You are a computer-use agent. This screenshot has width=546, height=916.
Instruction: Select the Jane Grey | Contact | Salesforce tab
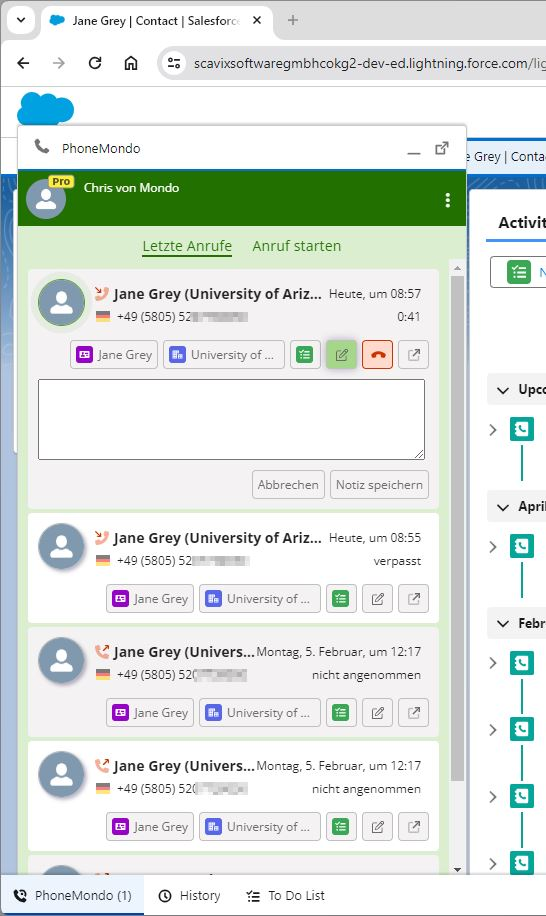157,20
